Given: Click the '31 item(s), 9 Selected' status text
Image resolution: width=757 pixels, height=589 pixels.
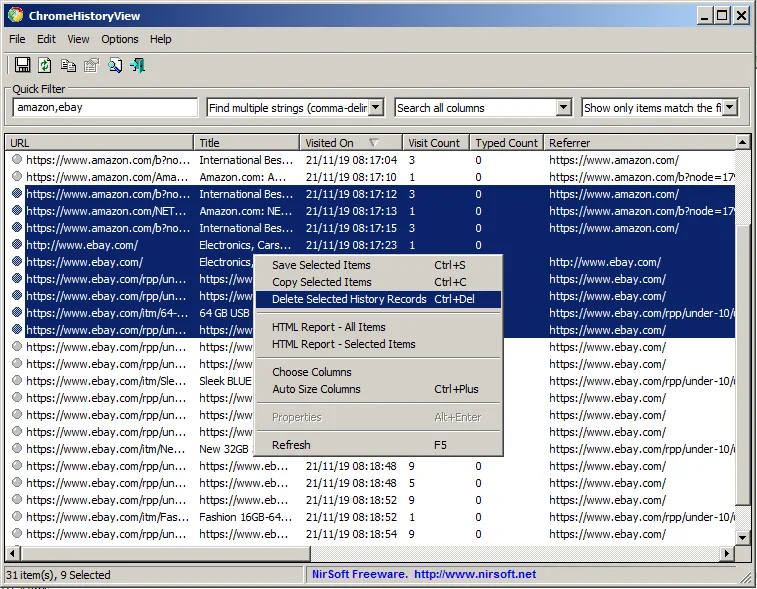Looking at the screenshot, I should coord(58,575).
